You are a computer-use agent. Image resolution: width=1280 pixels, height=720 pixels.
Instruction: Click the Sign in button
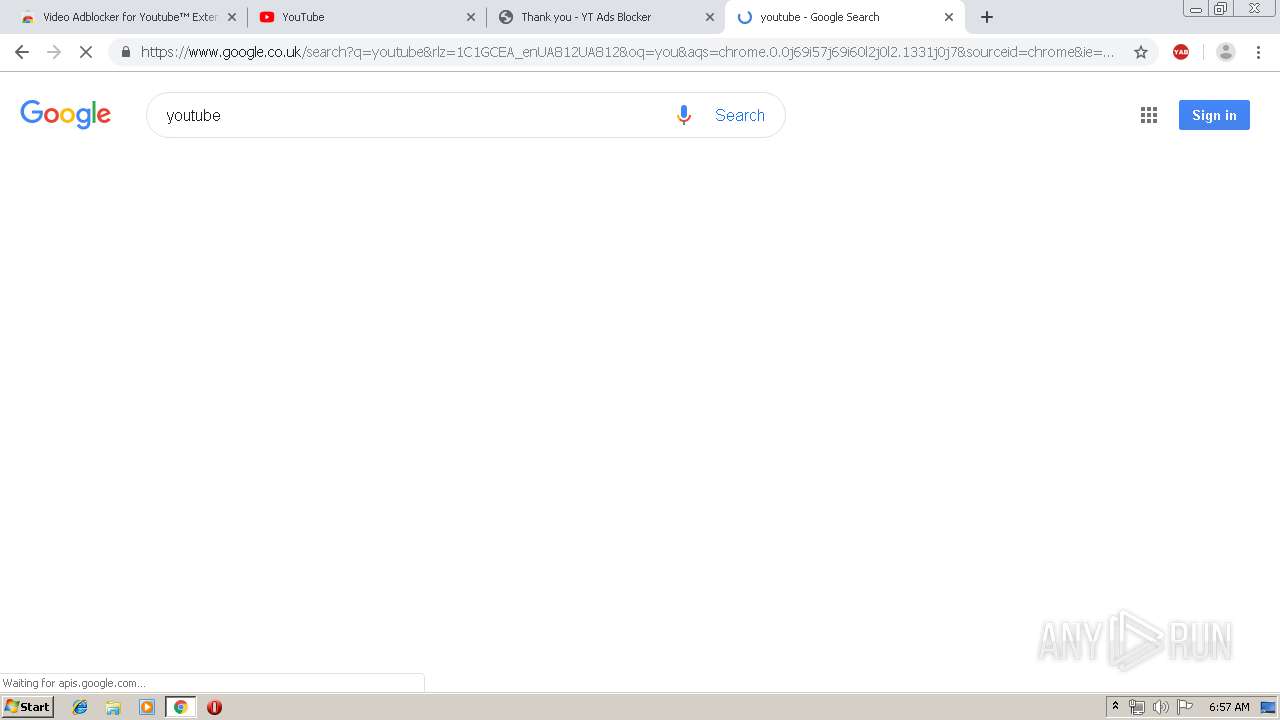click(1214, 115)
